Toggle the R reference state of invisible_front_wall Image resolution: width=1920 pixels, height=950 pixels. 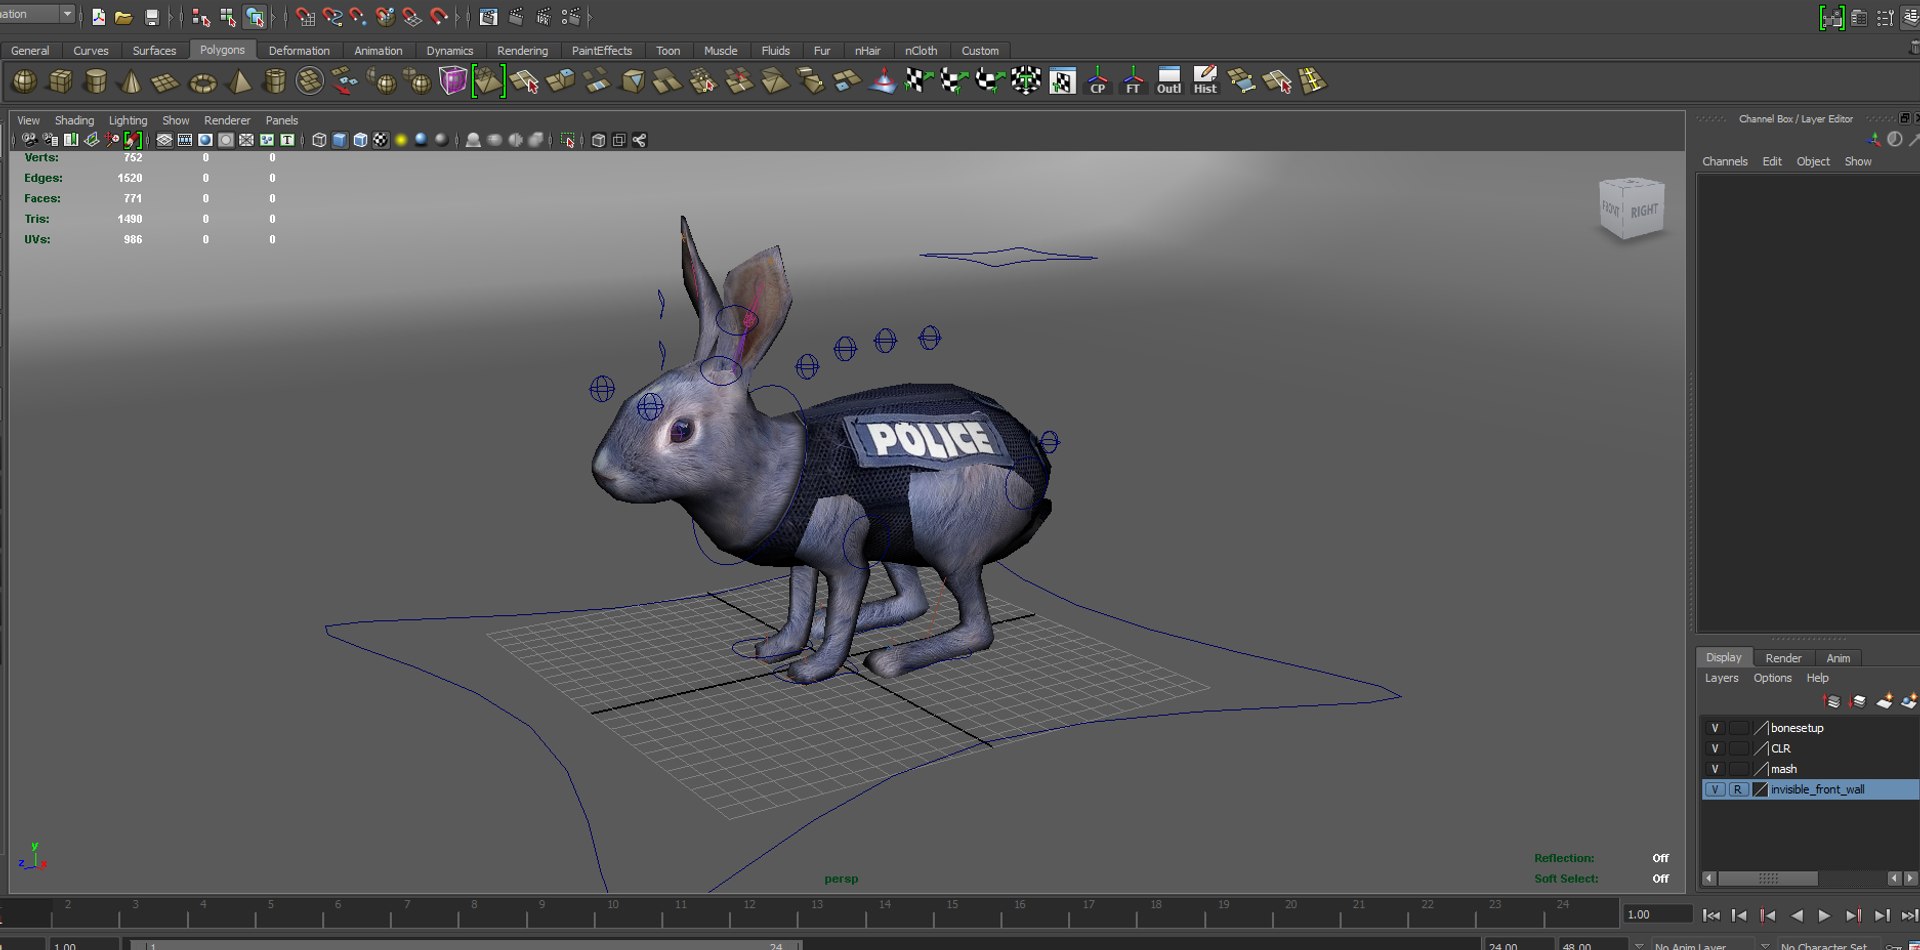[x=1738, y=789]
